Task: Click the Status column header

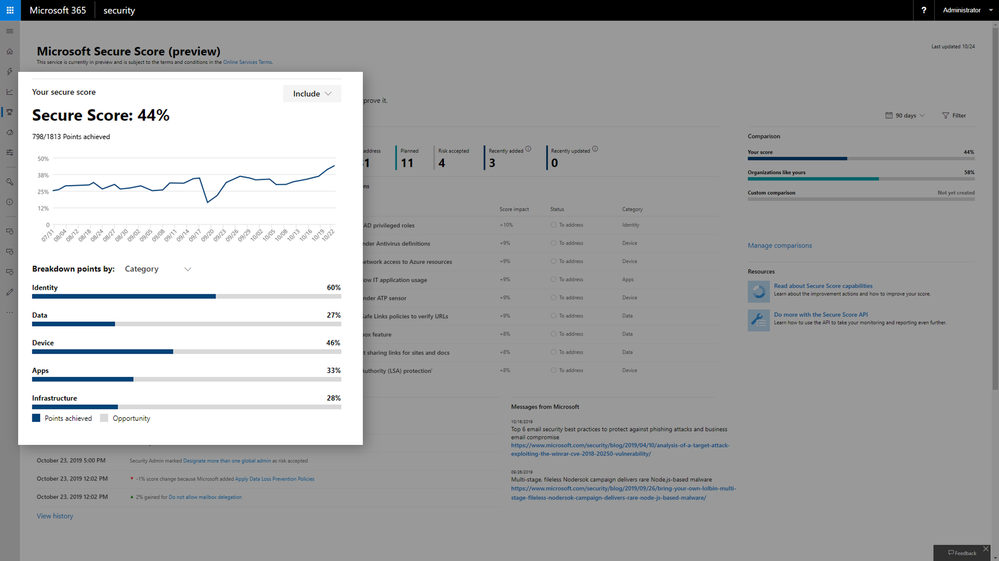Action: (557, 209)
